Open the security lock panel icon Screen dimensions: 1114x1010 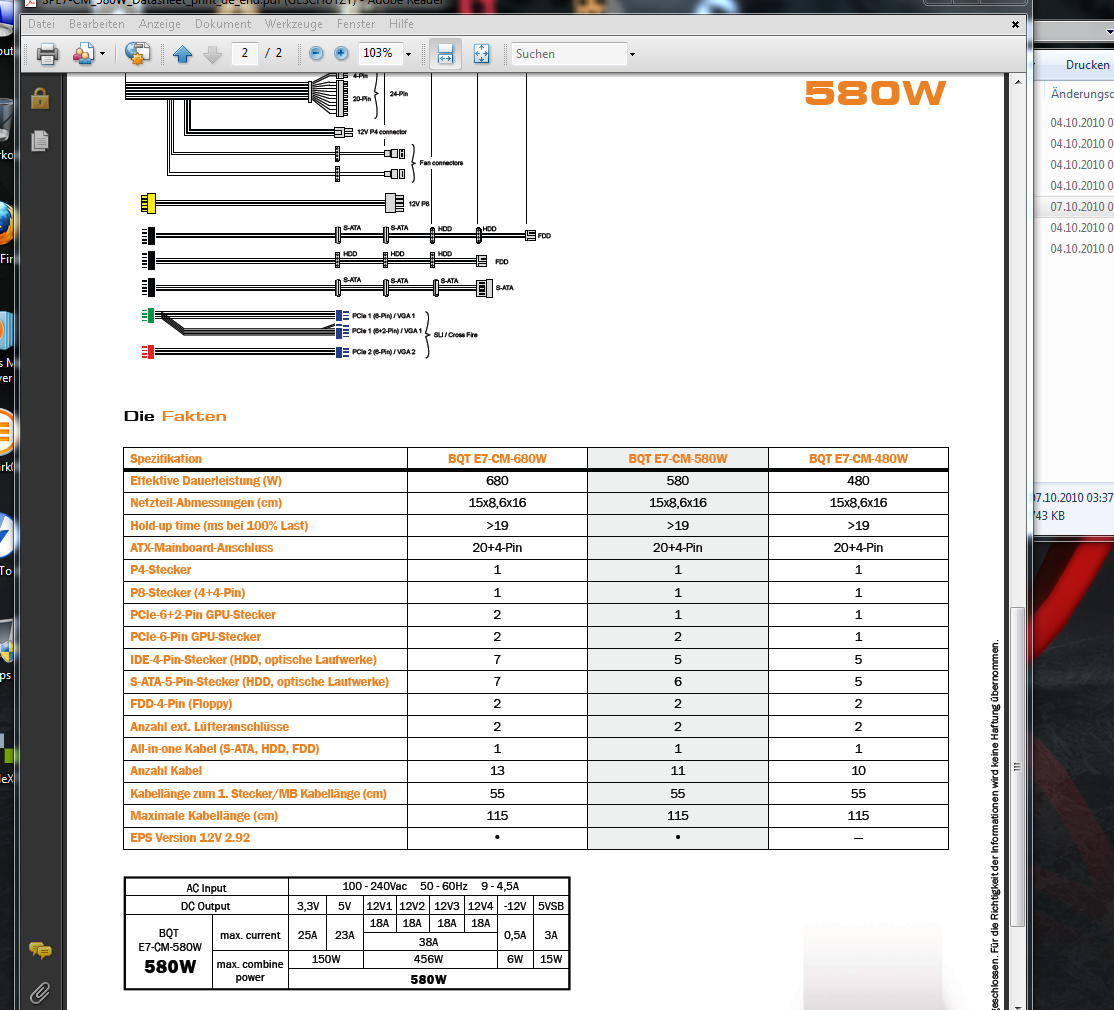[x=40, y=98]
